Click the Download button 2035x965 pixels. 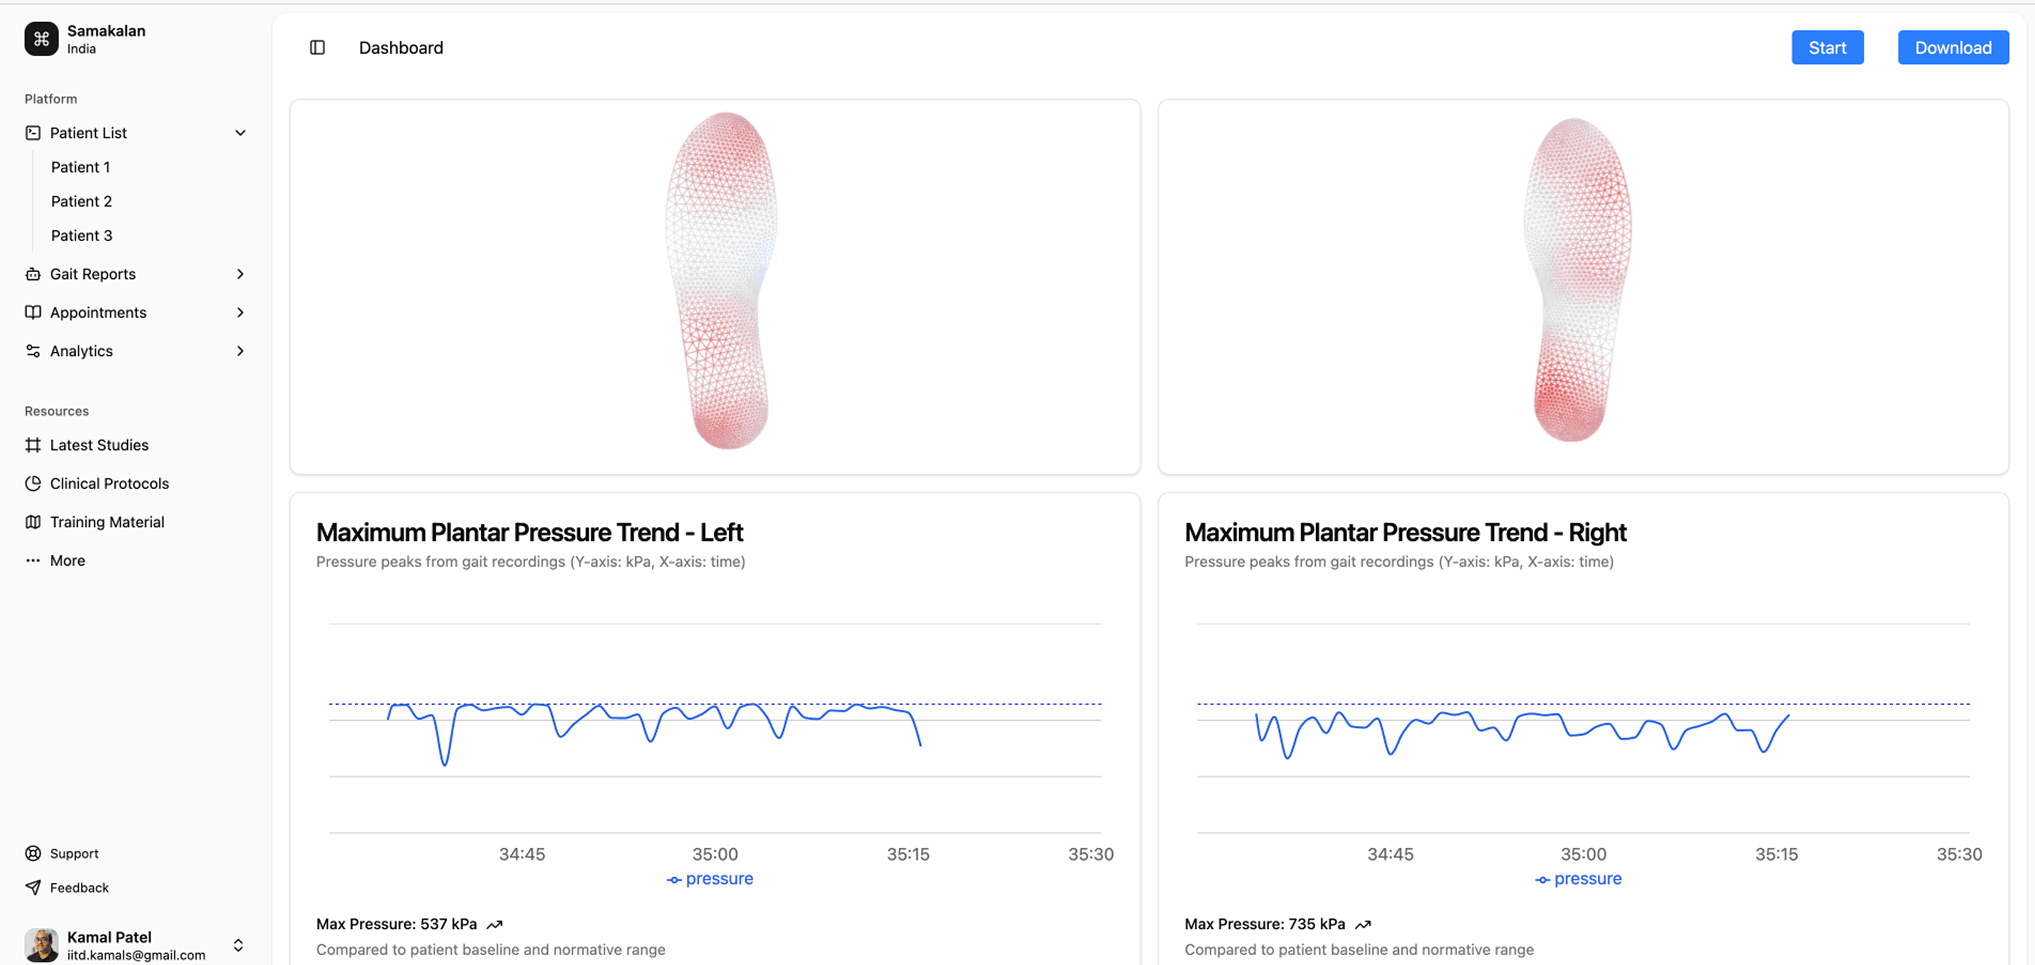(1952, 47)
